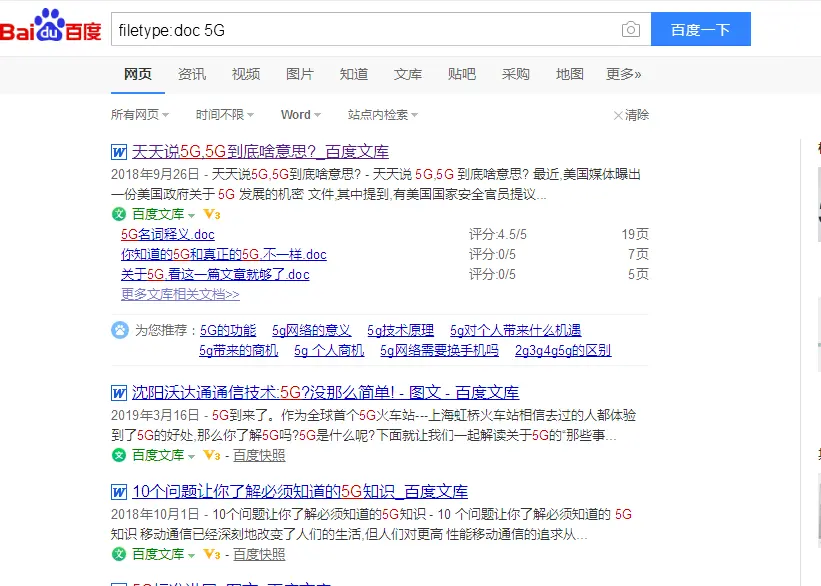Open the 所有网页 filter dropdown
821x586 pixels.
(x=139, y=115)
